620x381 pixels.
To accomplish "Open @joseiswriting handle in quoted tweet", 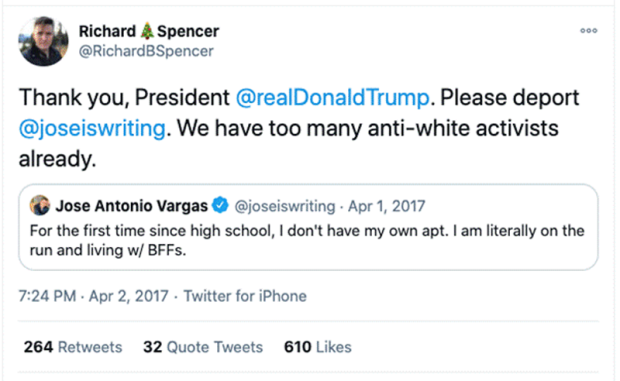I will (x=285, y=206).
